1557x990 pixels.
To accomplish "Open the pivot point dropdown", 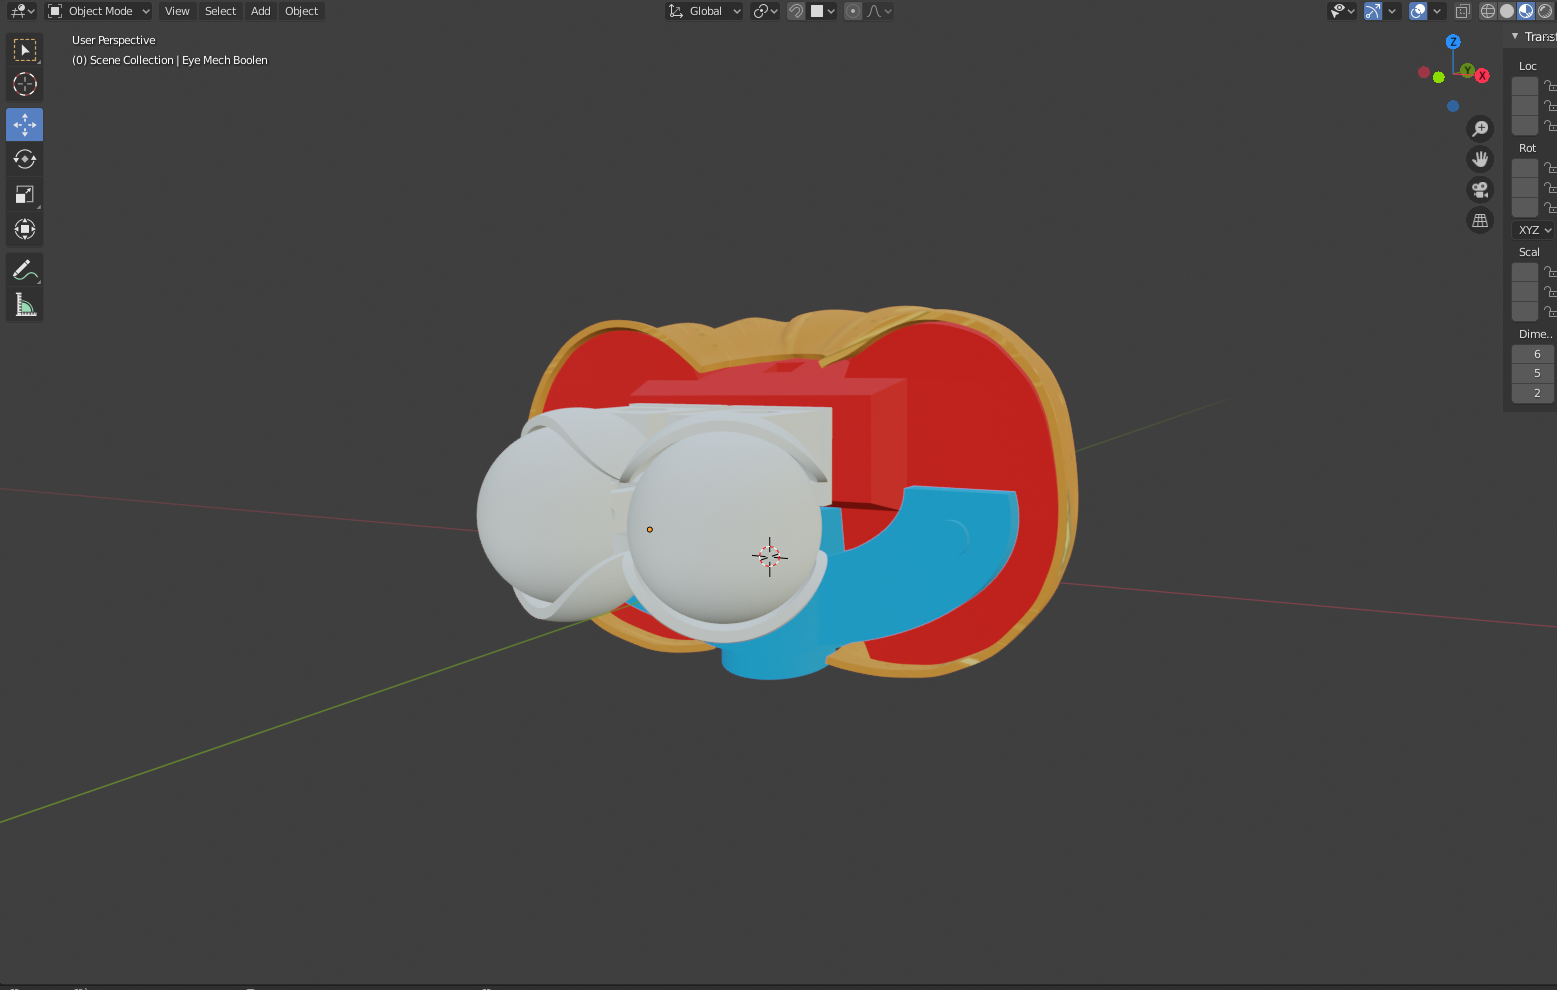I will click(765, 11).
